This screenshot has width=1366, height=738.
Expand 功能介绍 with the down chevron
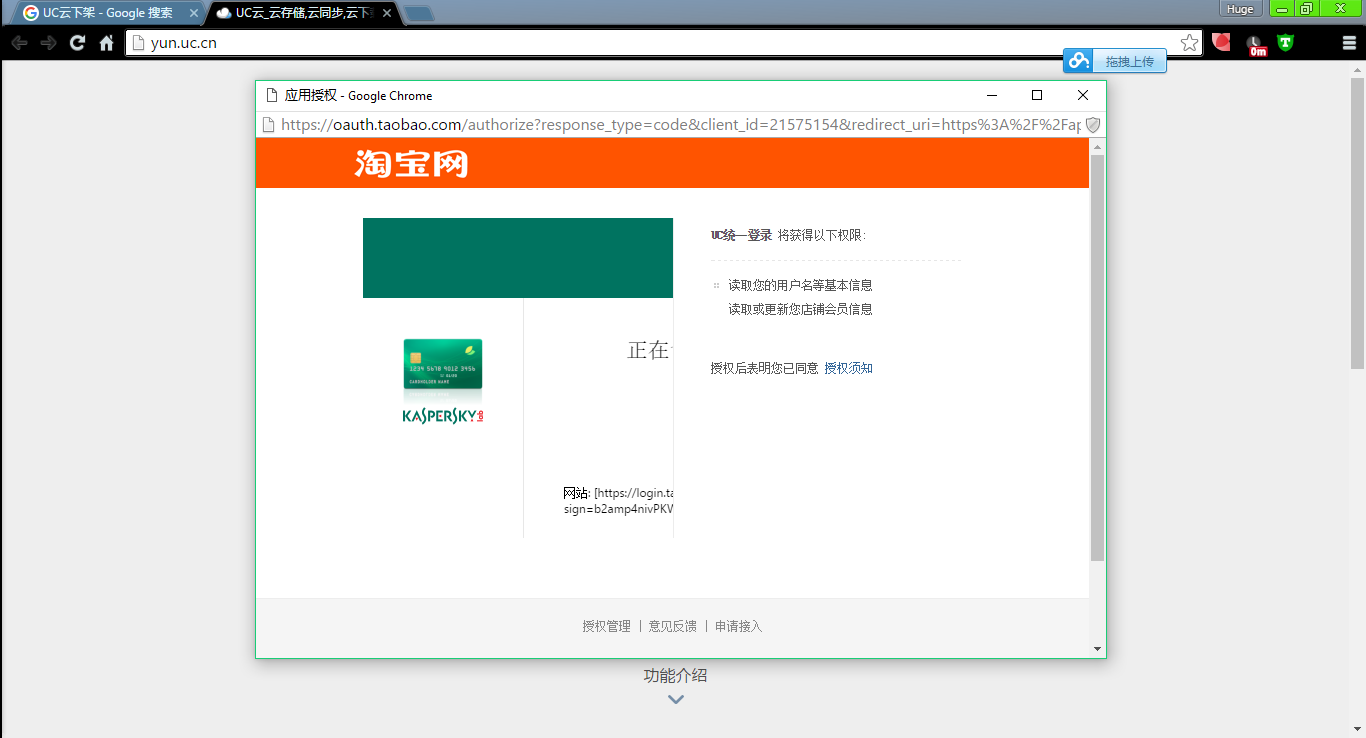(676, 699)
